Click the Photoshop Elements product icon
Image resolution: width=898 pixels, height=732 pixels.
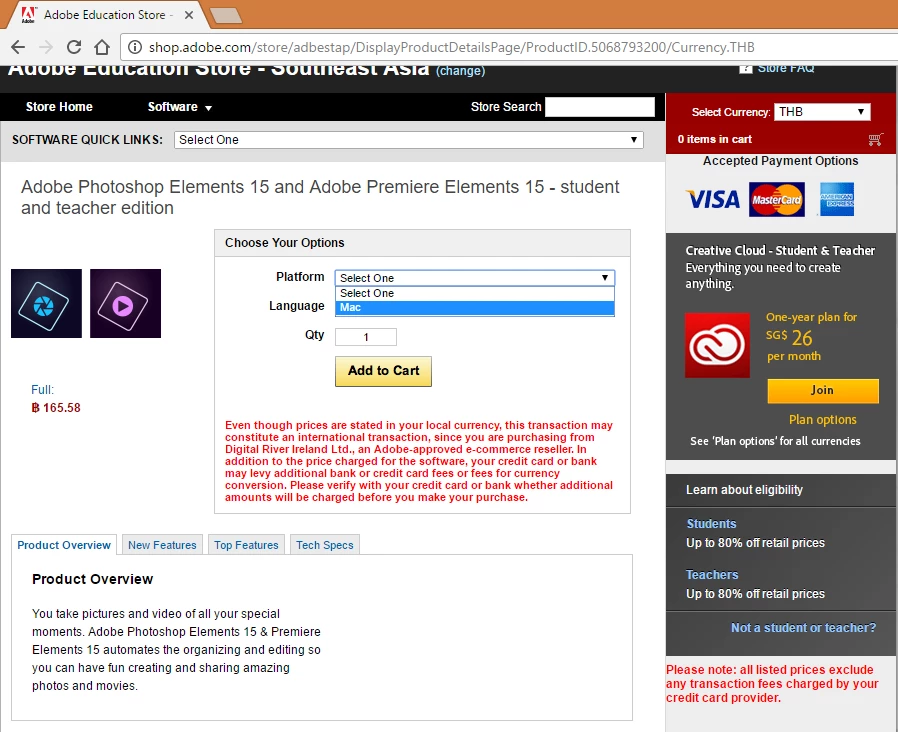[46, 304]
